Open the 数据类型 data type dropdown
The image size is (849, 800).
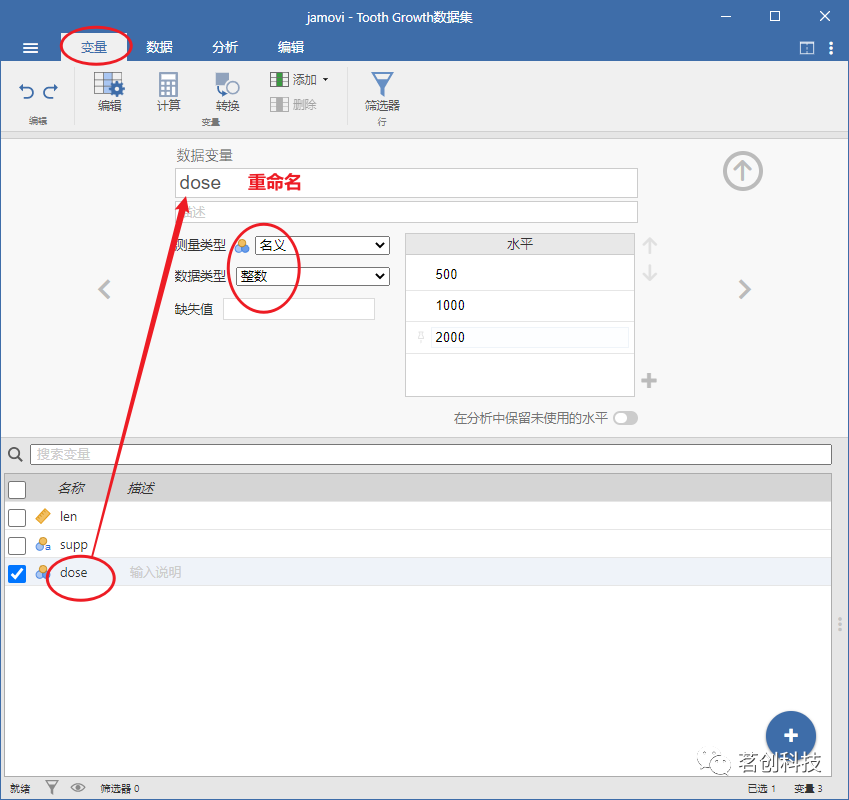tap(313, 276)
